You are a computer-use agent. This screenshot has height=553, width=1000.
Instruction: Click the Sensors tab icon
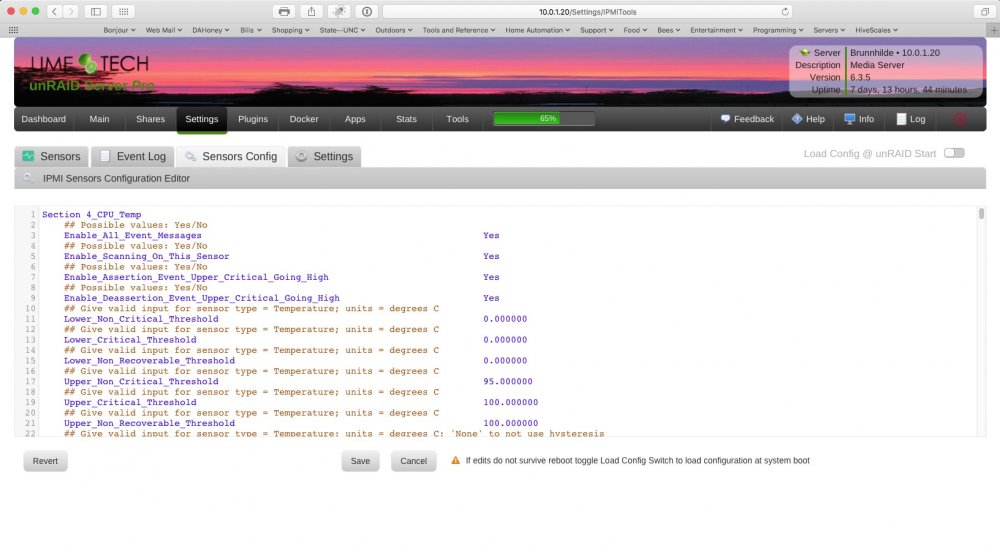[28, 156]
